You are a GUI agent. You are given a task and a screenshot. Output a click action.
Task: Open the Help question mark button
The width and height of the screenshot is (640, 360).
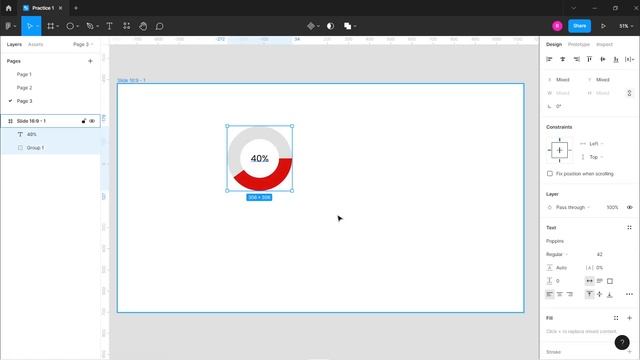tap(622, 343)
